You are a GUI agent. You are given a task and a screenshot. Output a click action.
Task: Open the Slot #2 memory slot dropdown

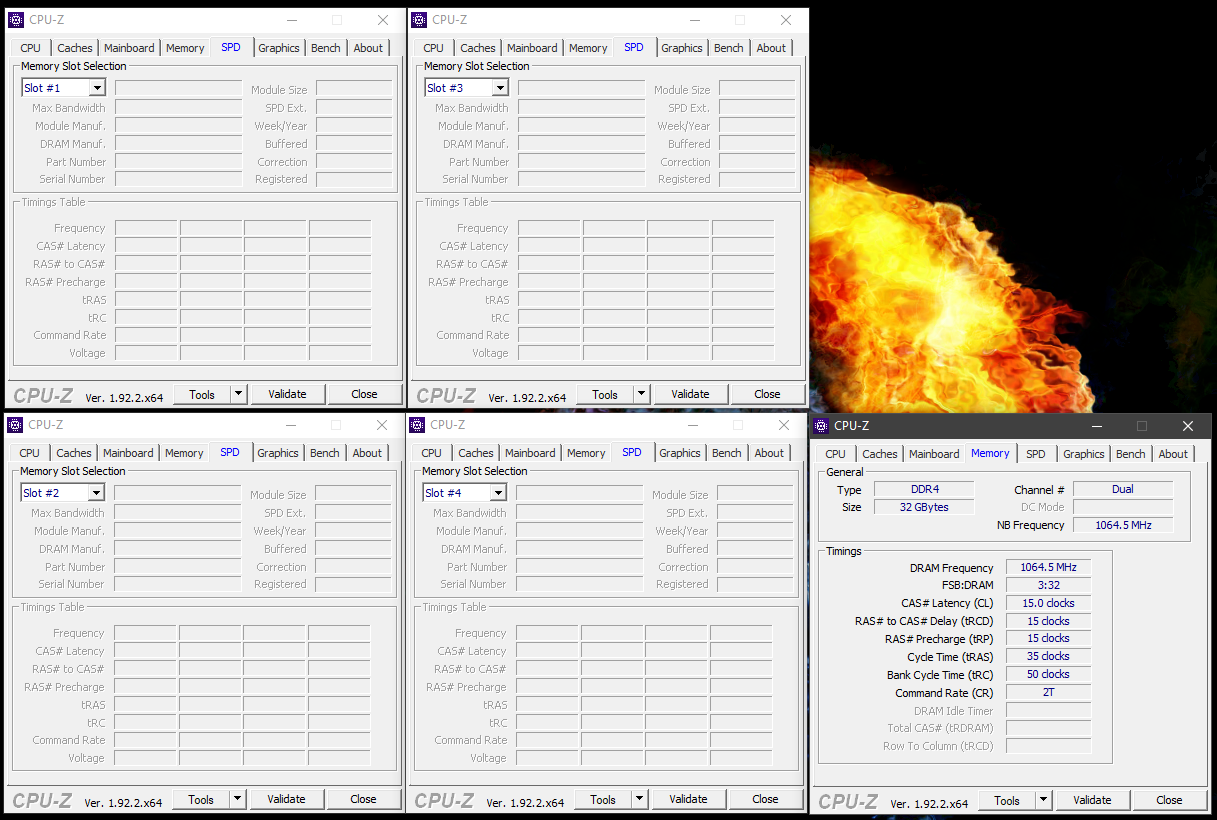click(96, 493)
